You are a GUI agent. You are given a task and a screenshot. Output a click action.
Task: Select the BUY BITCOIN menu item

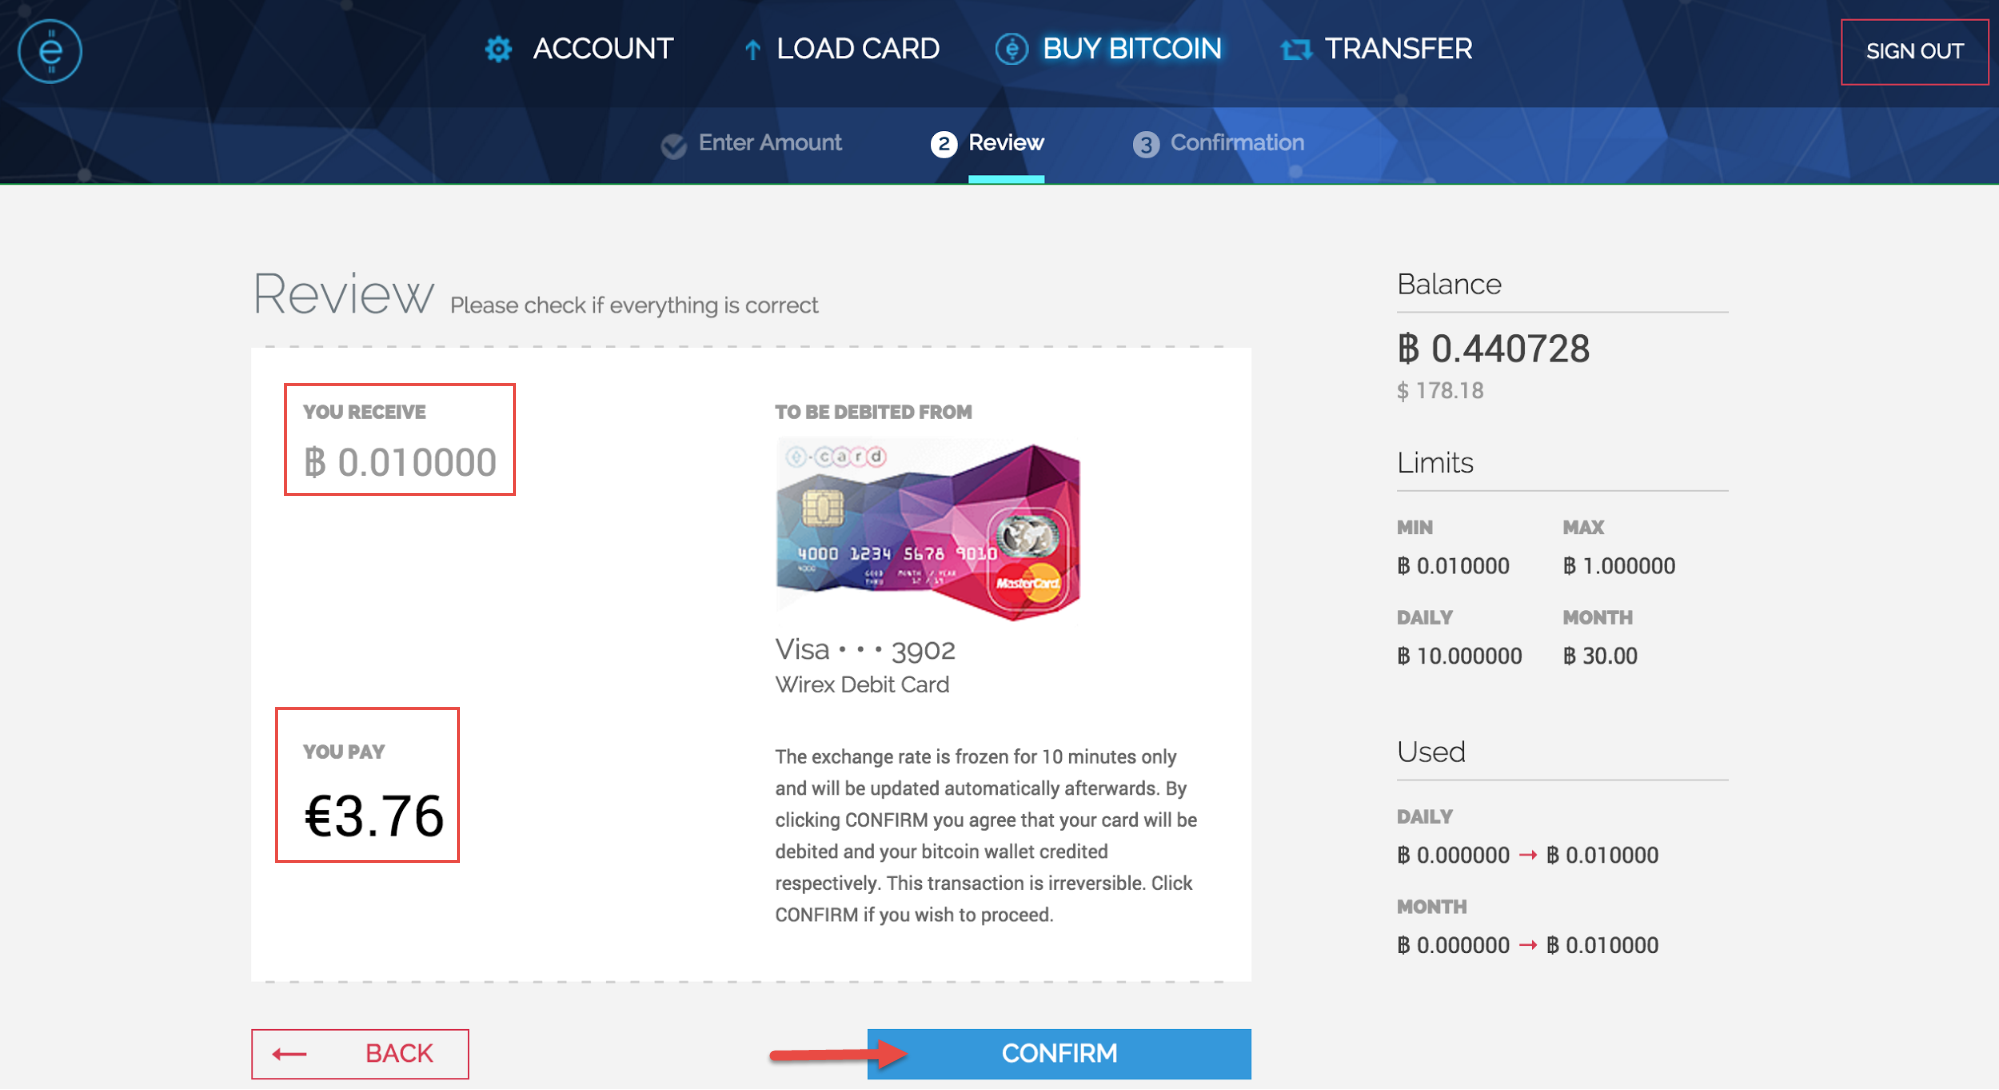pyautogui.click(x=1132, y=49)
